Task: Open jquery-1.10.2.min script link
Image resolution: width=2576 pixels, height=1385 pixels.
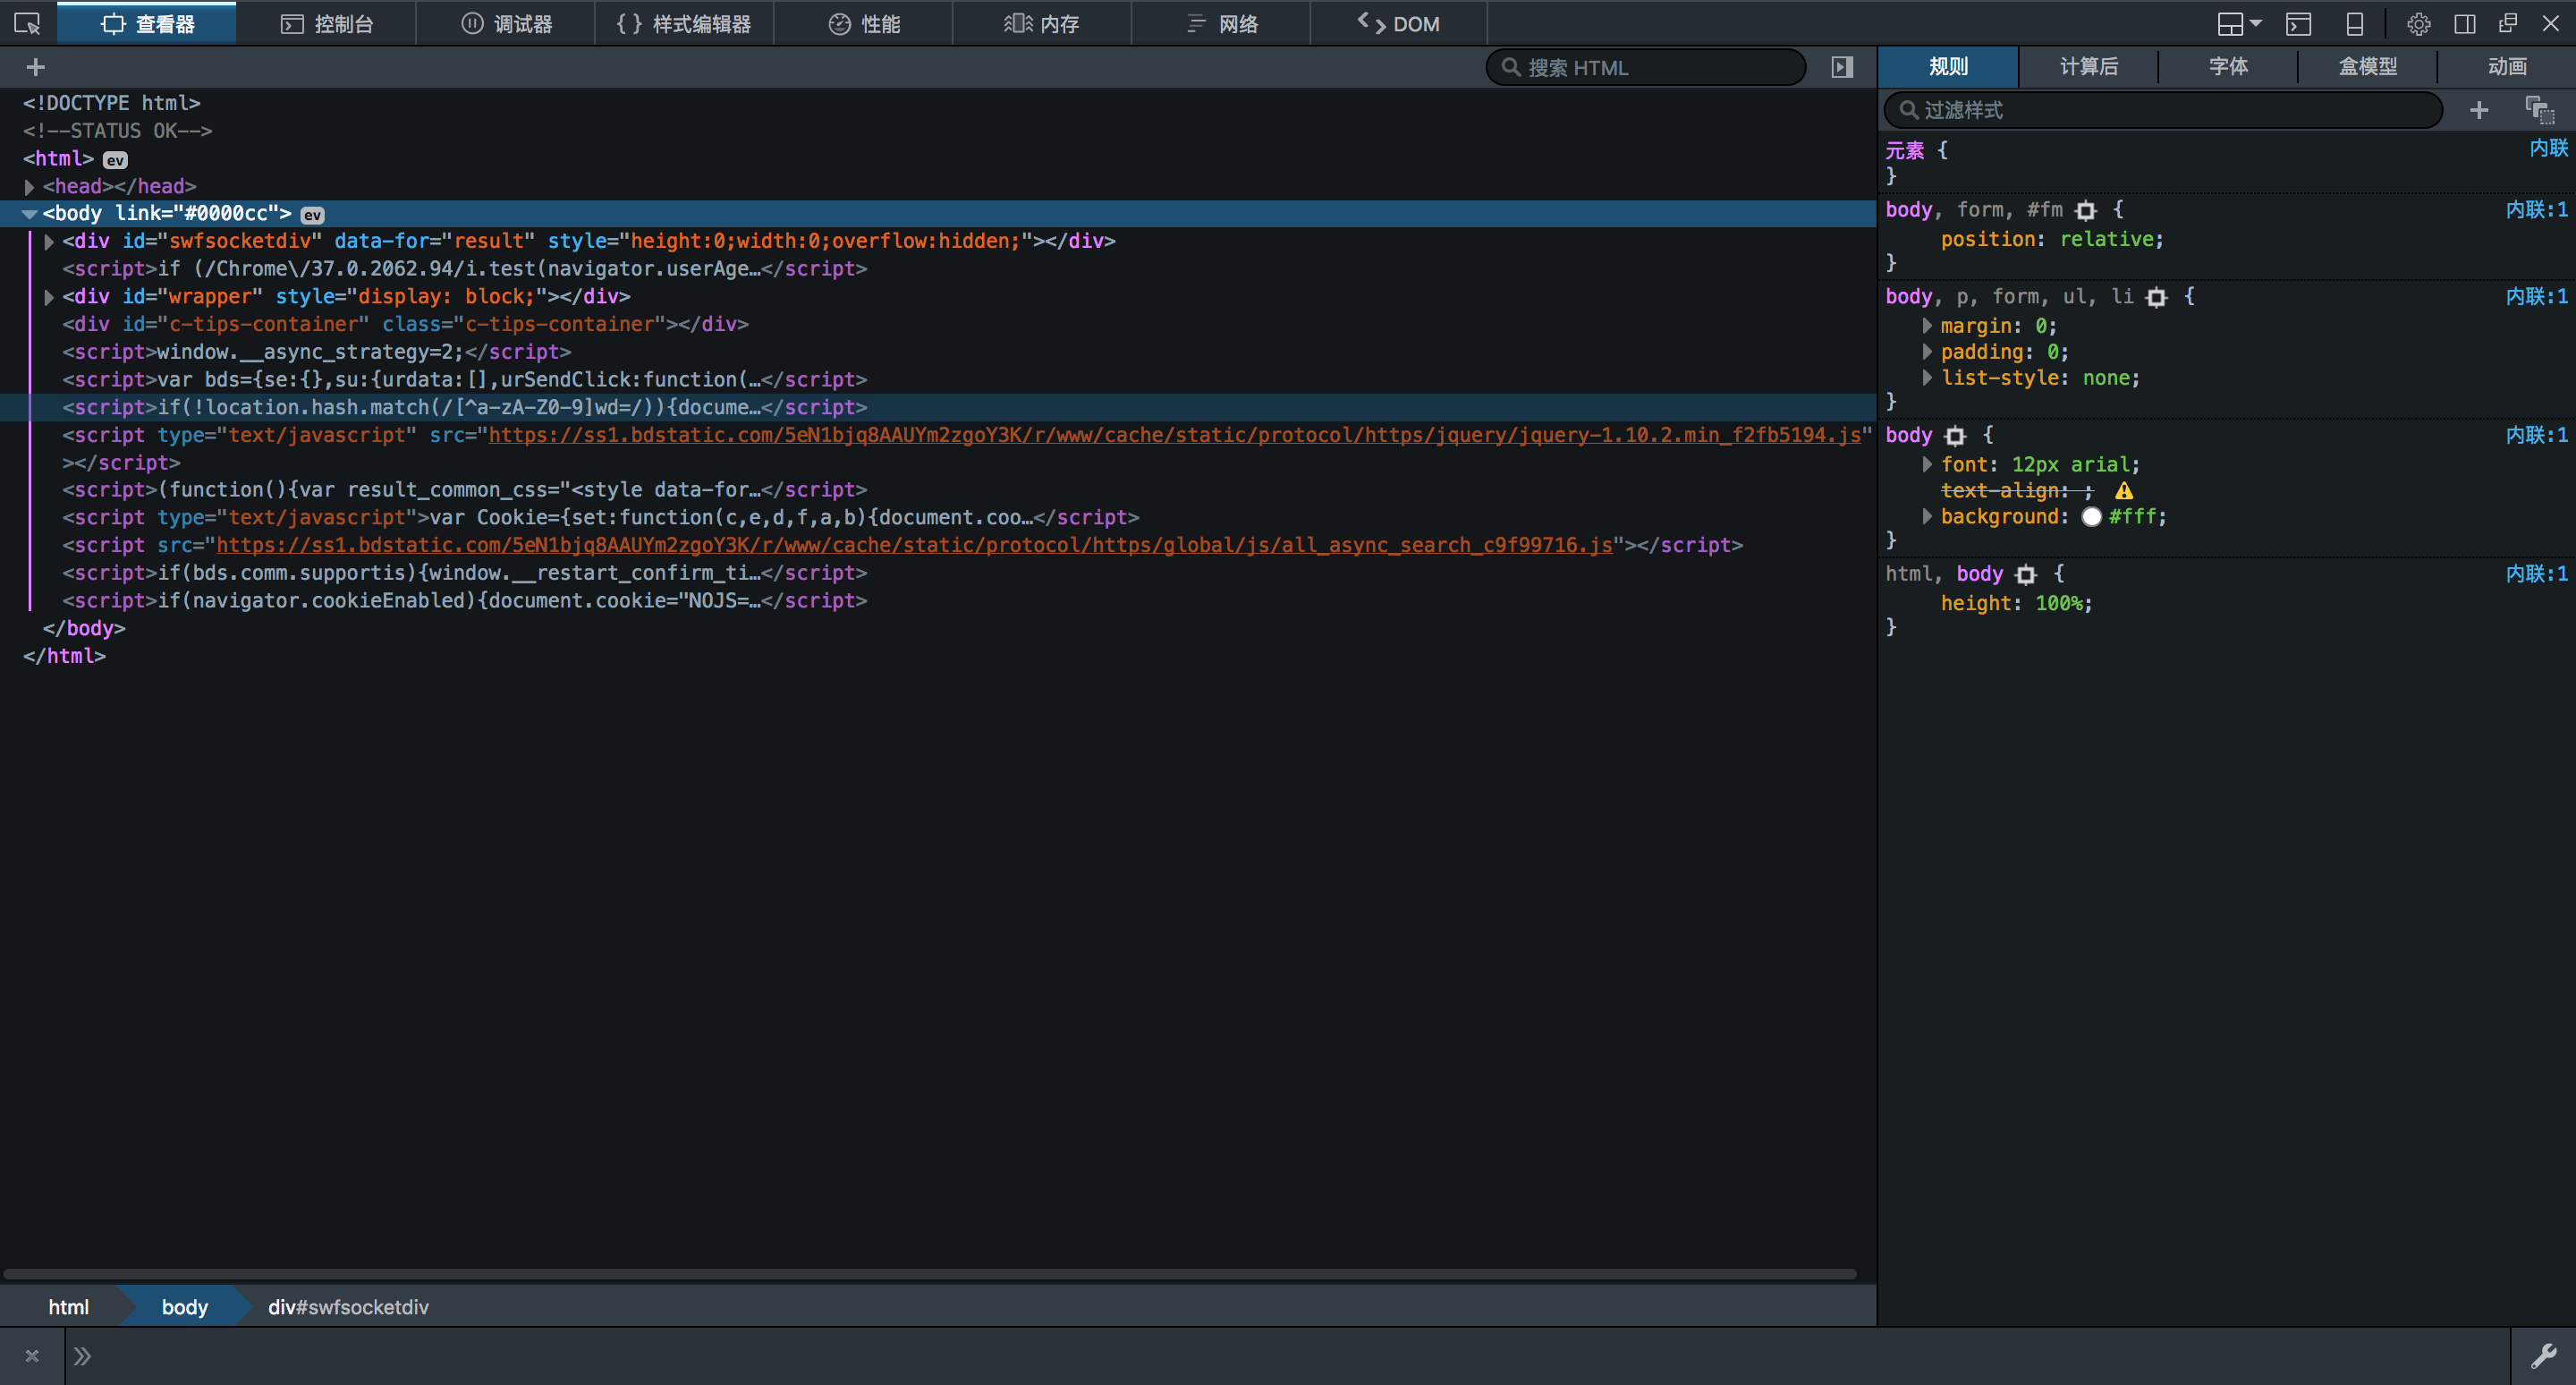Action: click(1174, 435)
